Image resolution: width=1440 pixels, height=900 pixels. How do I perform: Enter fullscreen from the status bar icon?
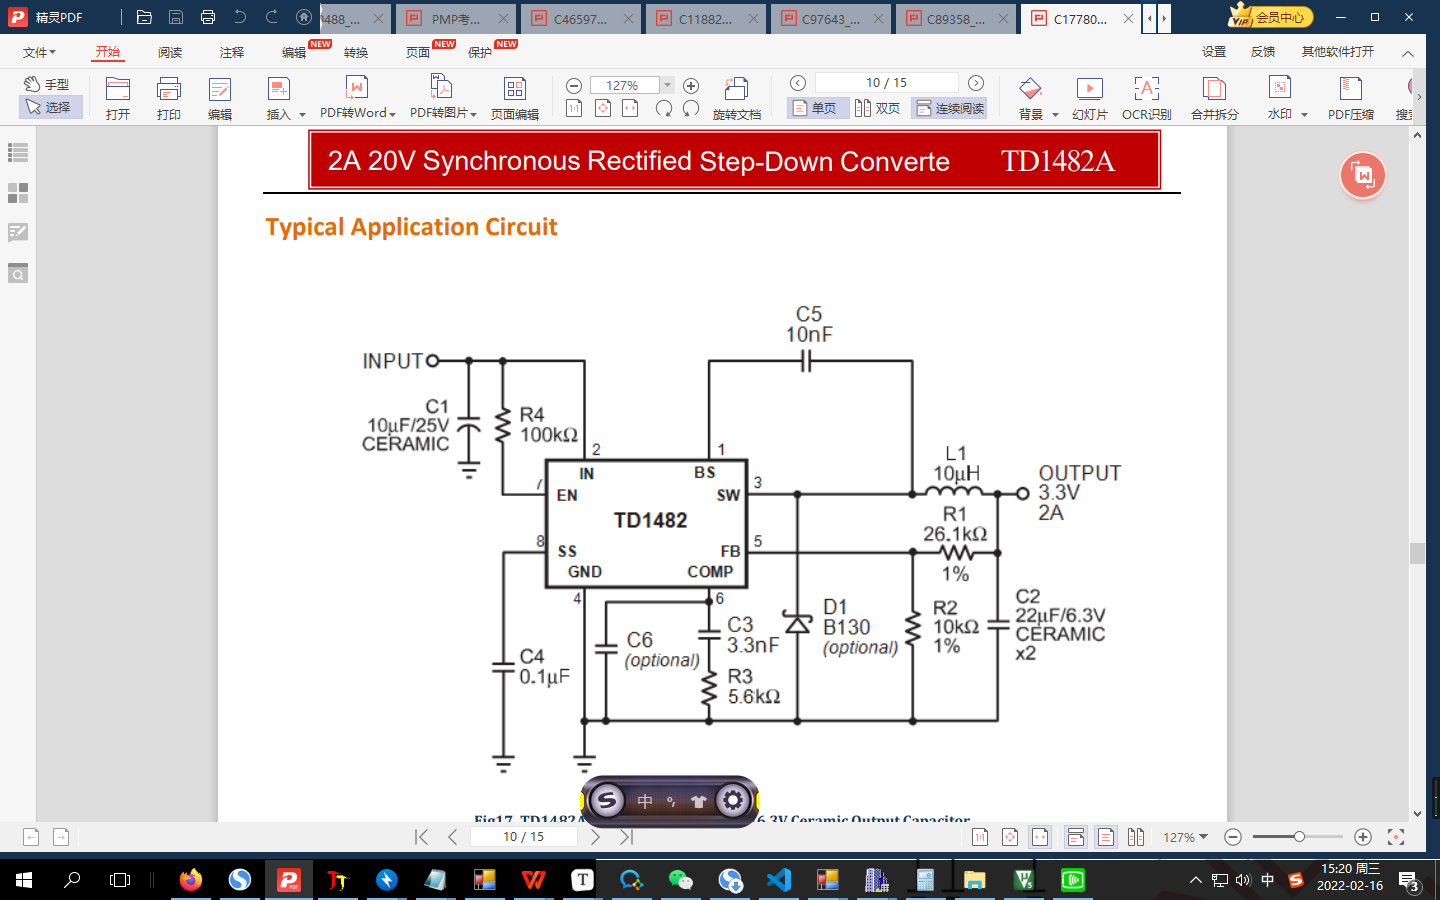pyautogui.click(x=1396, y=837)
